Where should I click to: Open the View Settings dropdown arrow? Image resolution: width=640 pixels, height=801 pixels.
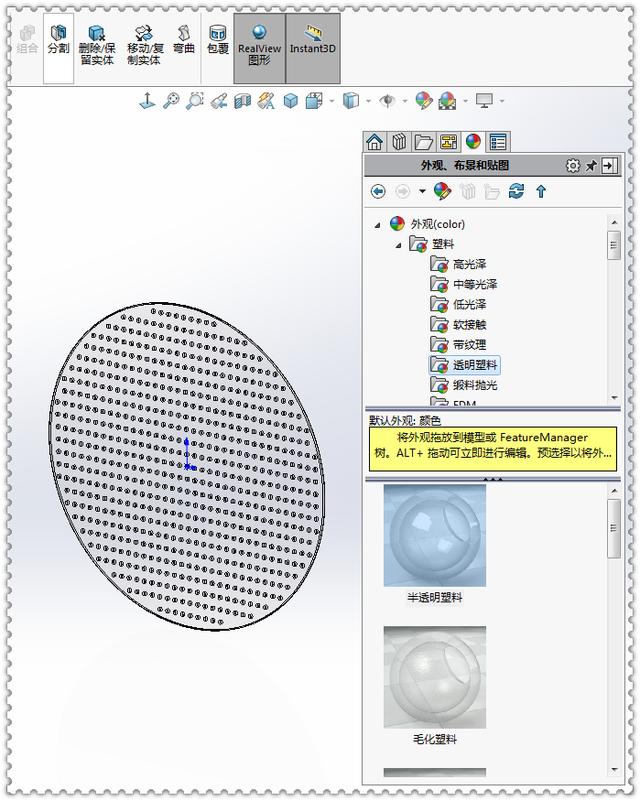pyautogui.click(x=502, y=101)
